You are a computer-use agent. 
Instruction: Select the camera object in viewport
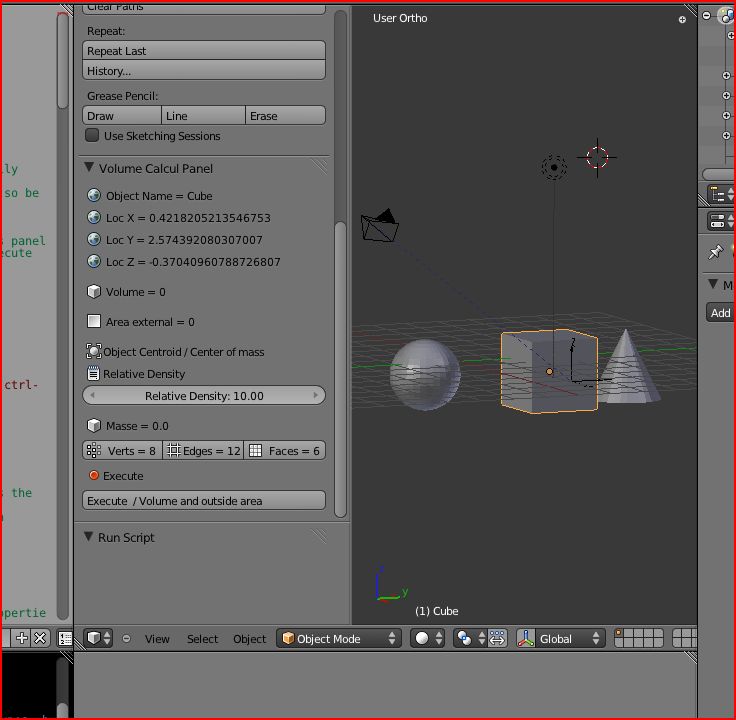click(x=380, y=226)
